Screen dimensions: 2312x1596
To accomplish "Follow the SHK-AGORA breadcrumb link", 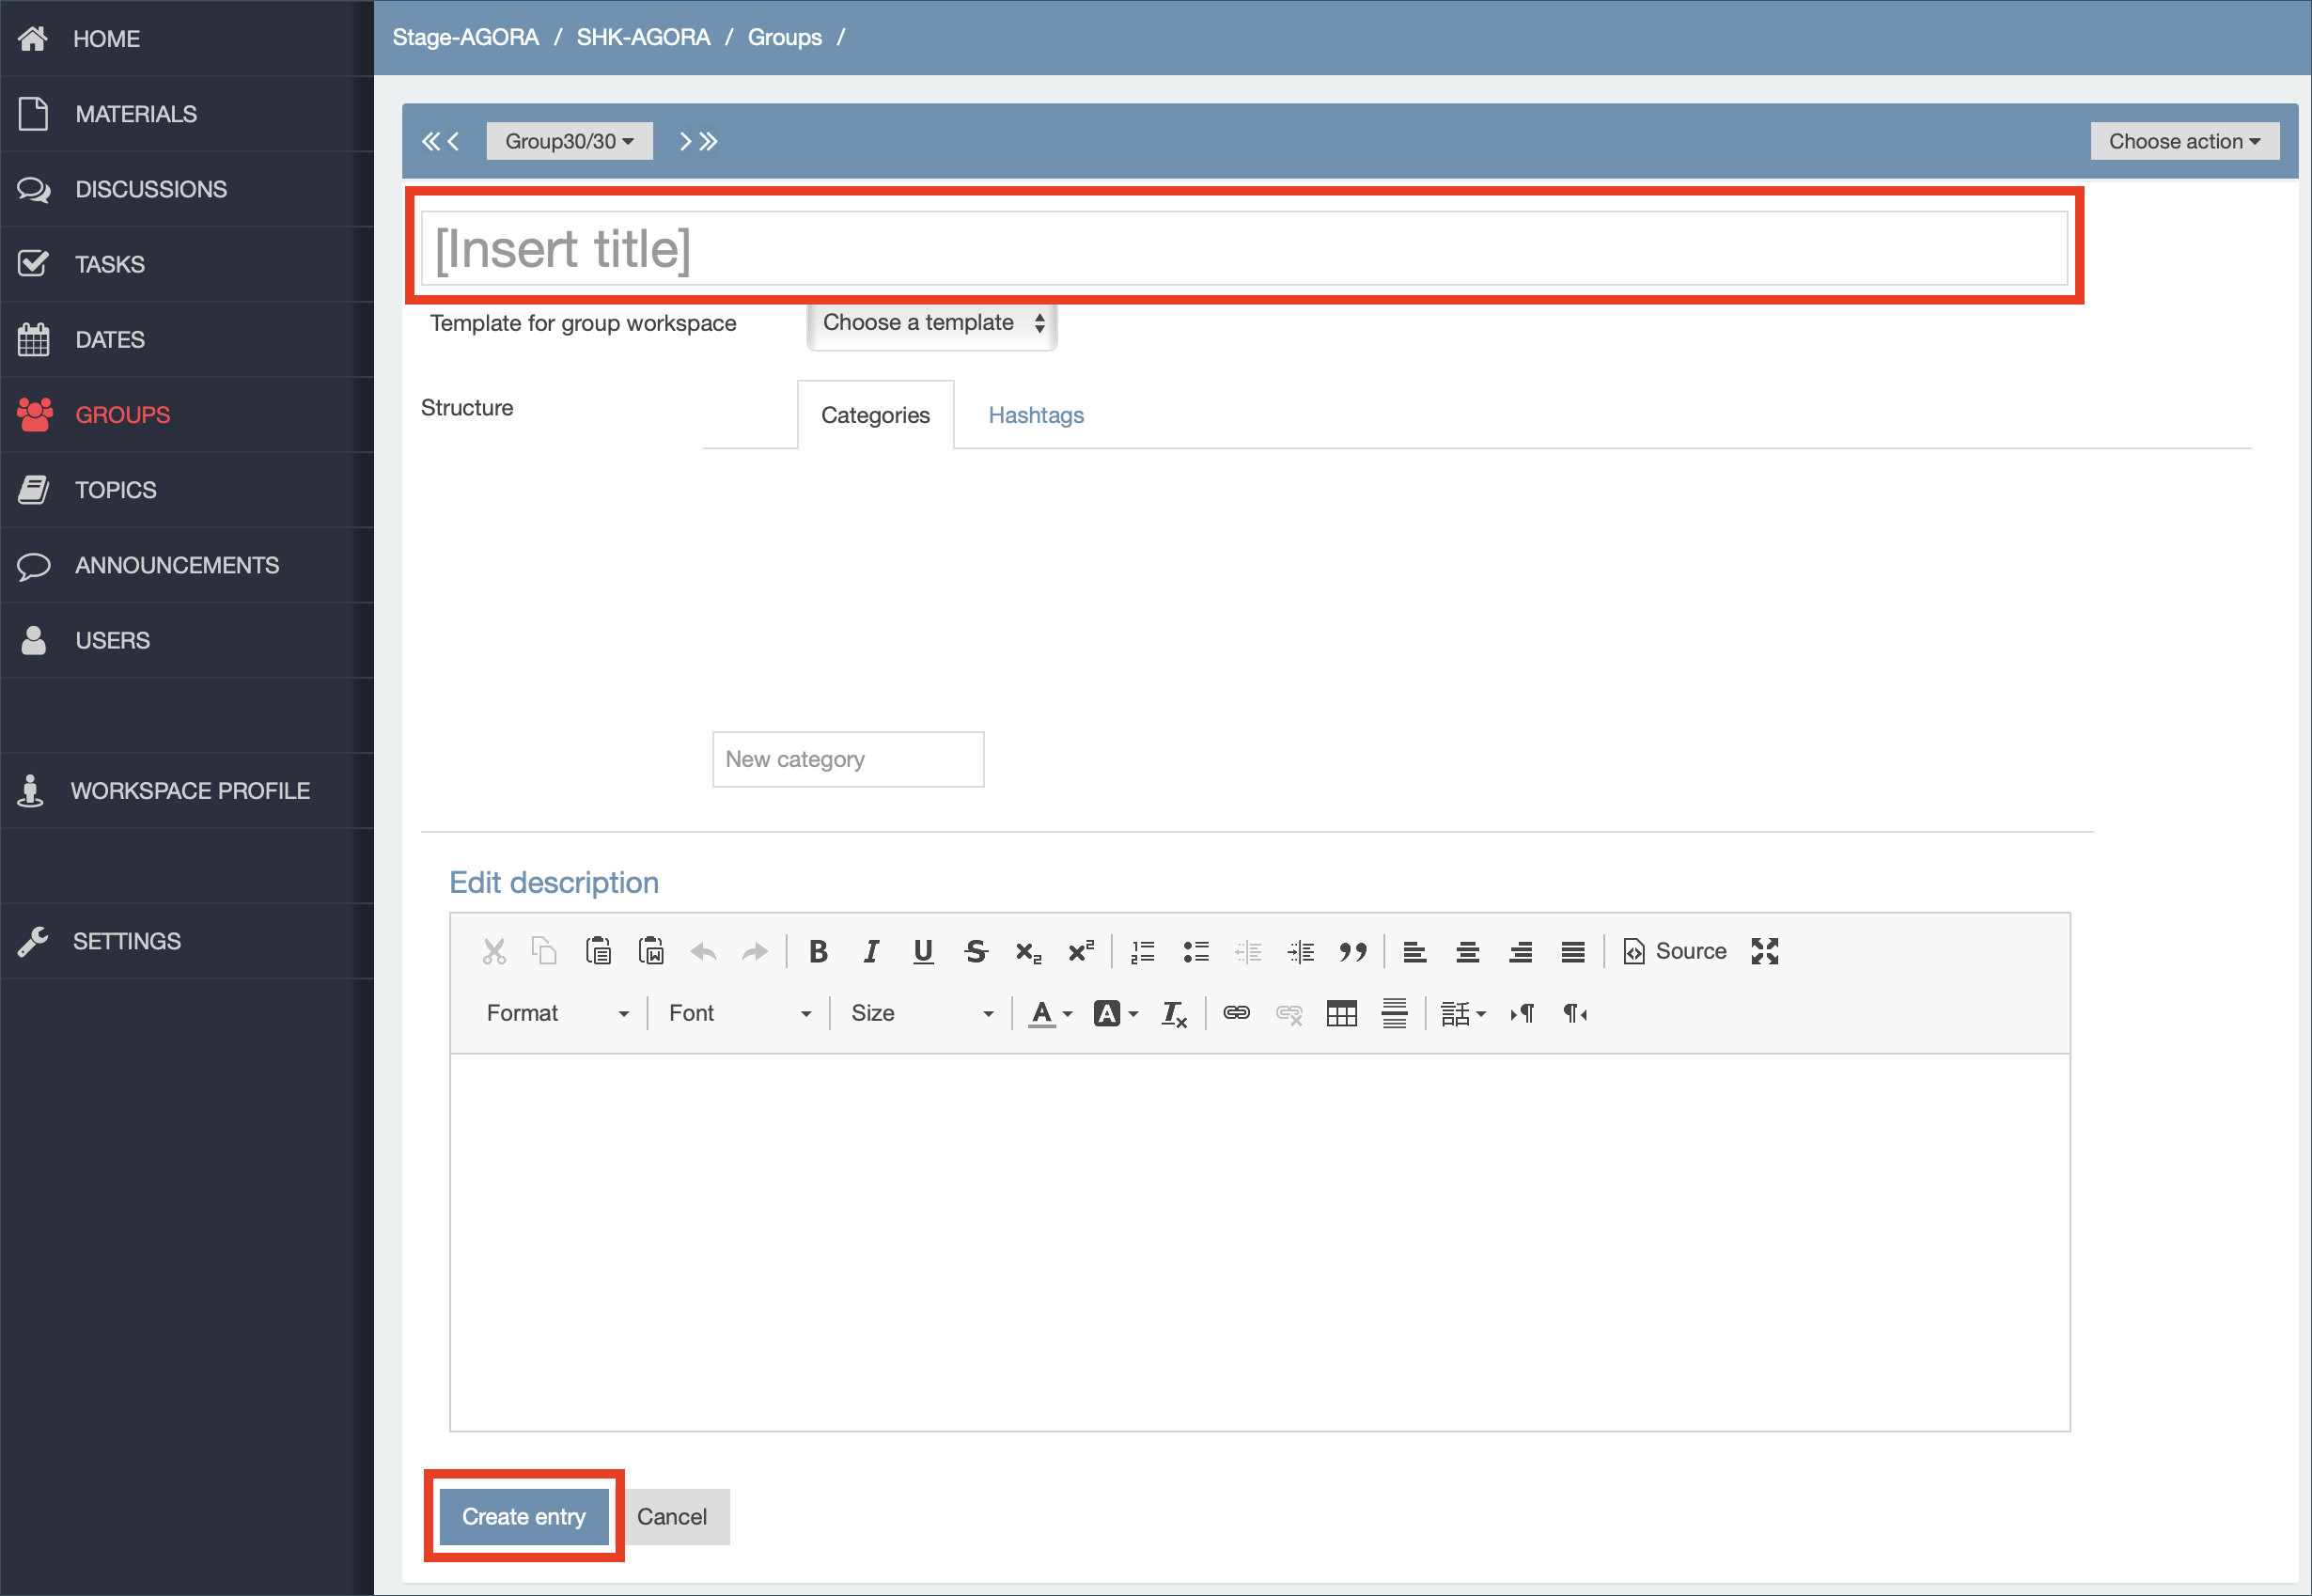I will tap(643, 37).
